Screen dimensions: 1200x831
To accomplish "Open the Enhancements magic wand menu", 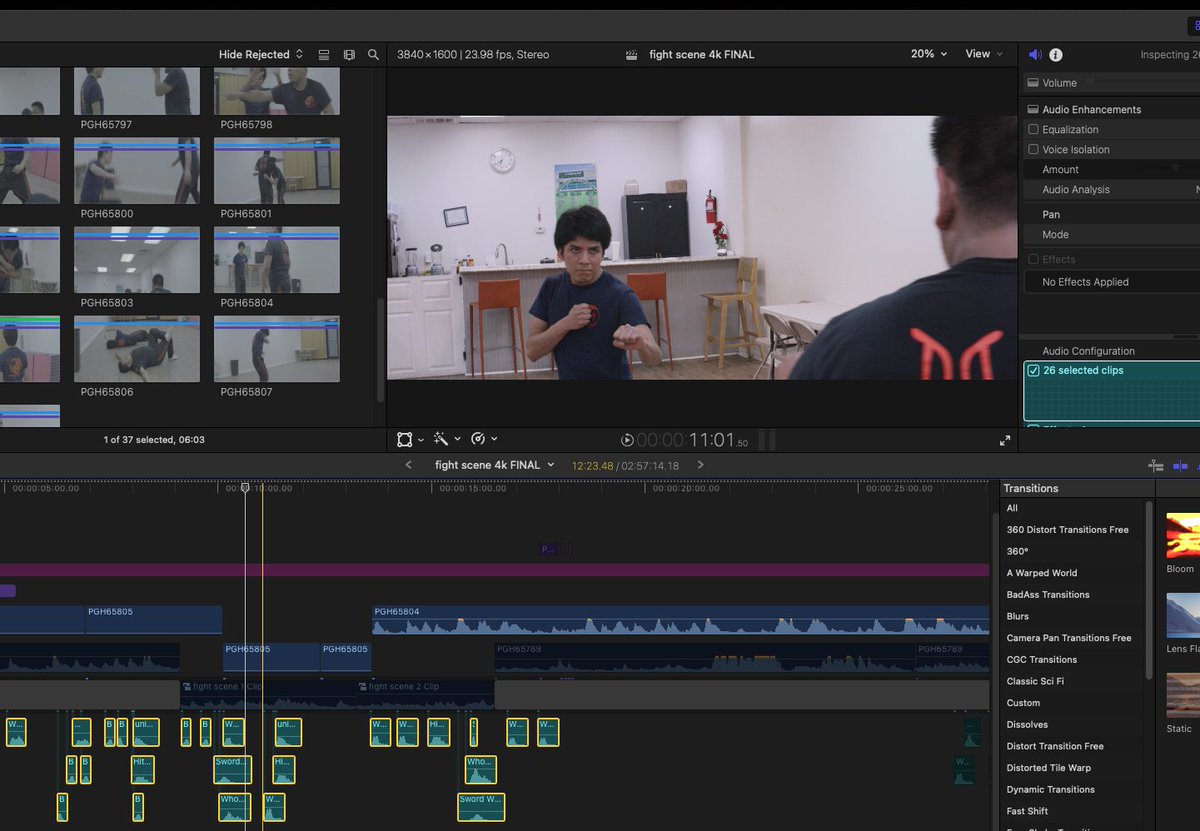I will pyautogui.click(x=441, y=439).
